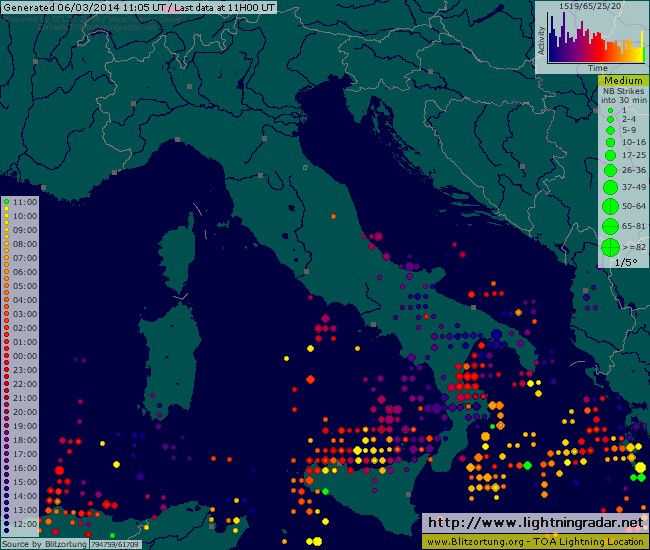Click the green dot beside 11:00

click(7, 202)
